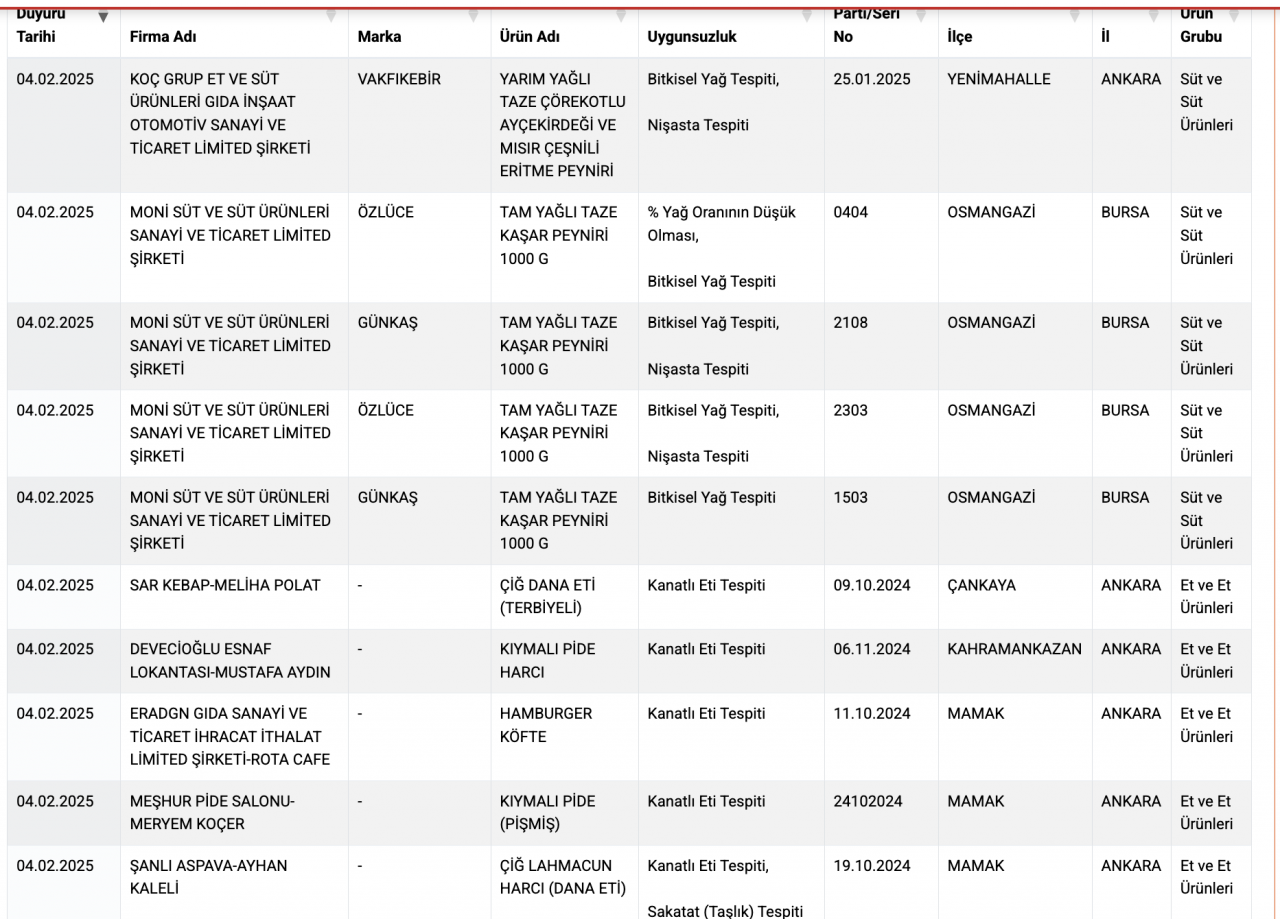Image resolution: width=1280 pixels, height=919 pixels.
Task: Click batch number 09.10.2024
Action: click(872, 585)
